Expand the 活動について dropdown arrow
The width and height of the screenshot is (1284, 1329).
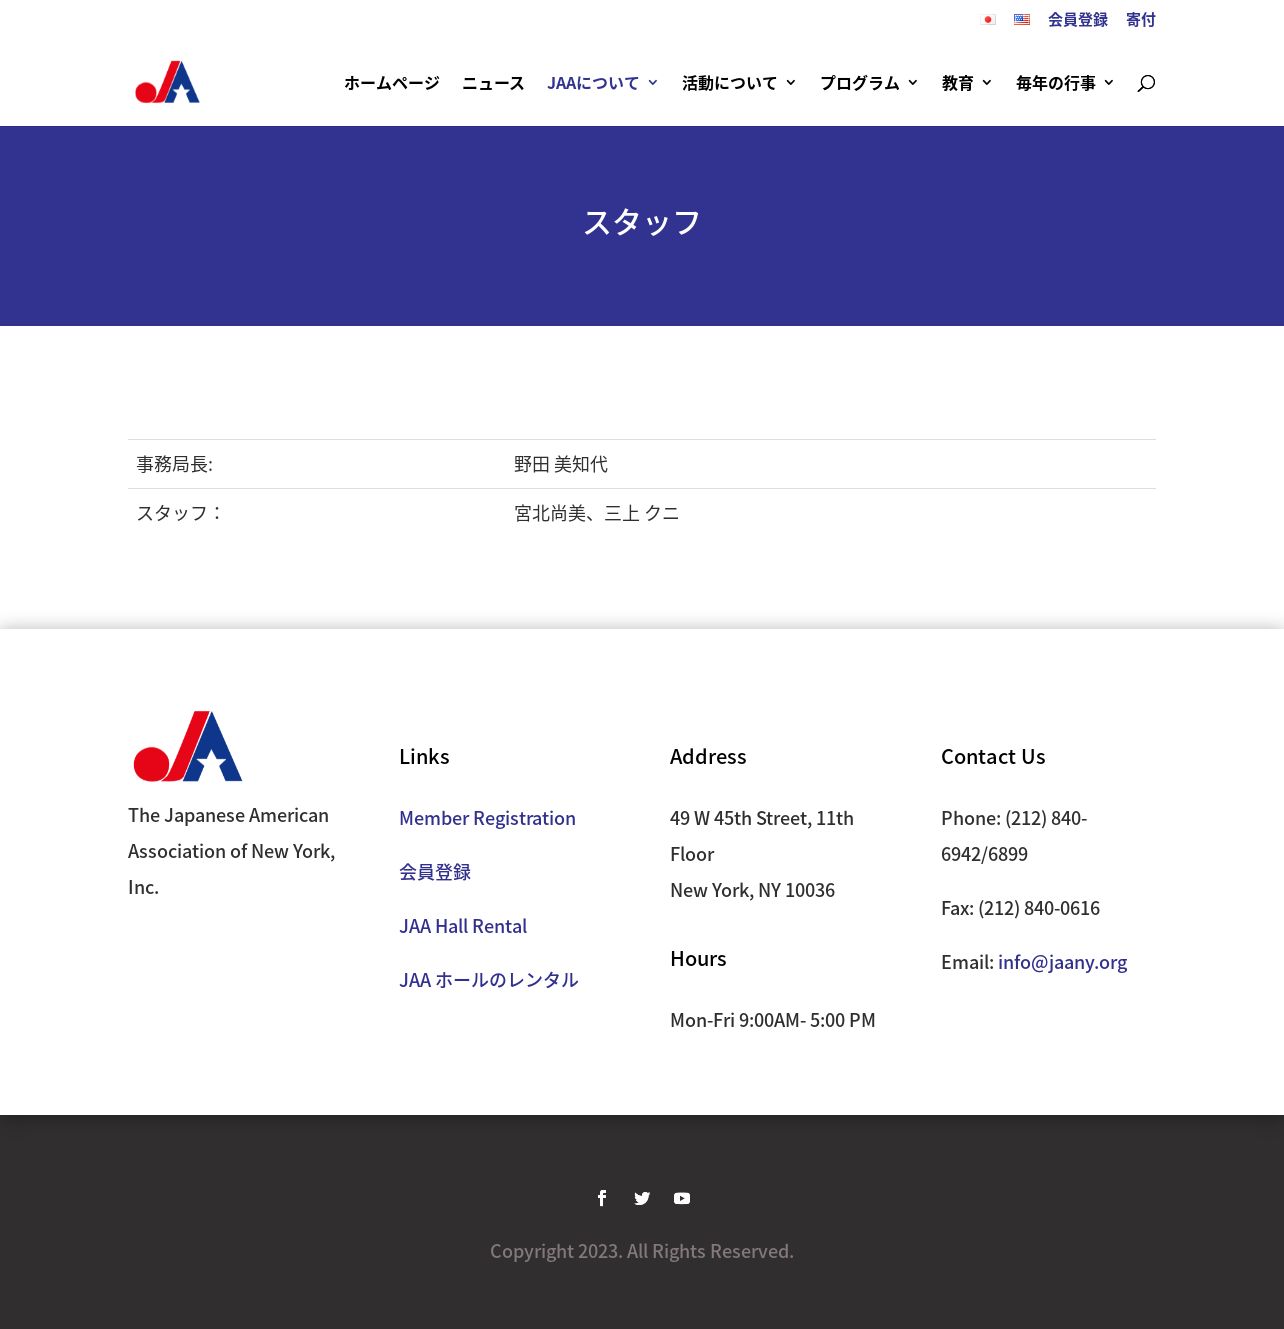click(x=791, y=83)
